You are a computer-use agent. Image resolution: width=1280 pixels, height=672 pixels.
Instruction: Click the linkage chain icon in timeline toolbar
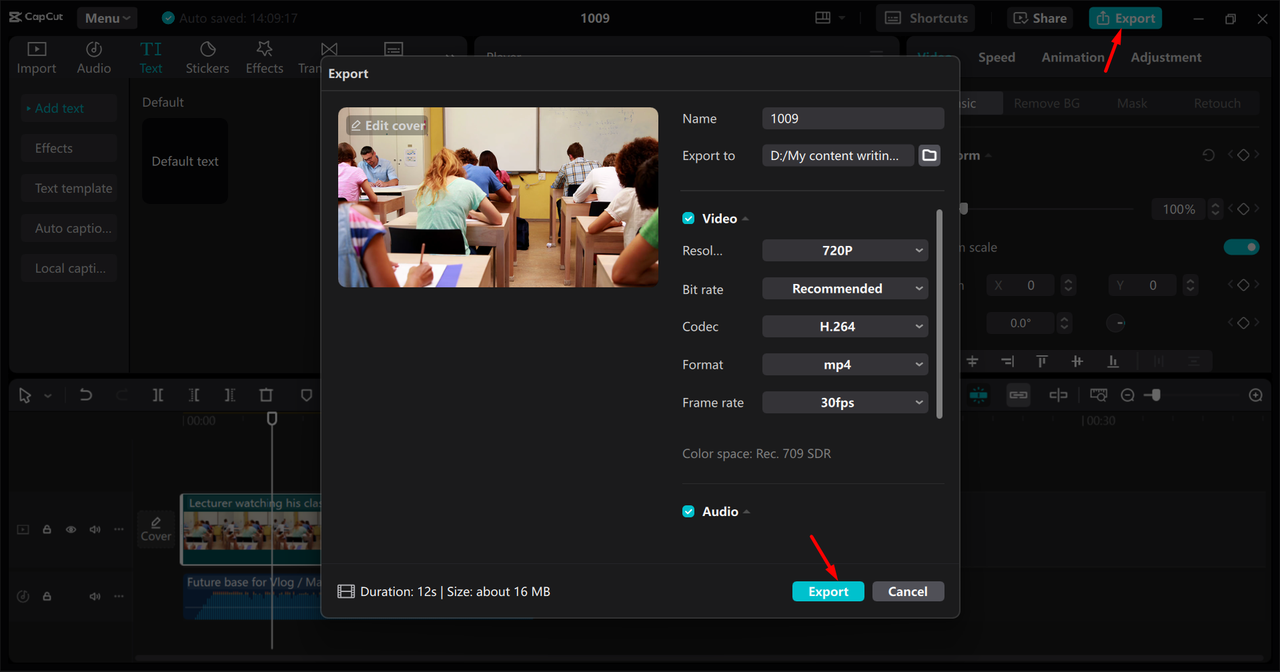tap(1018, 395)
